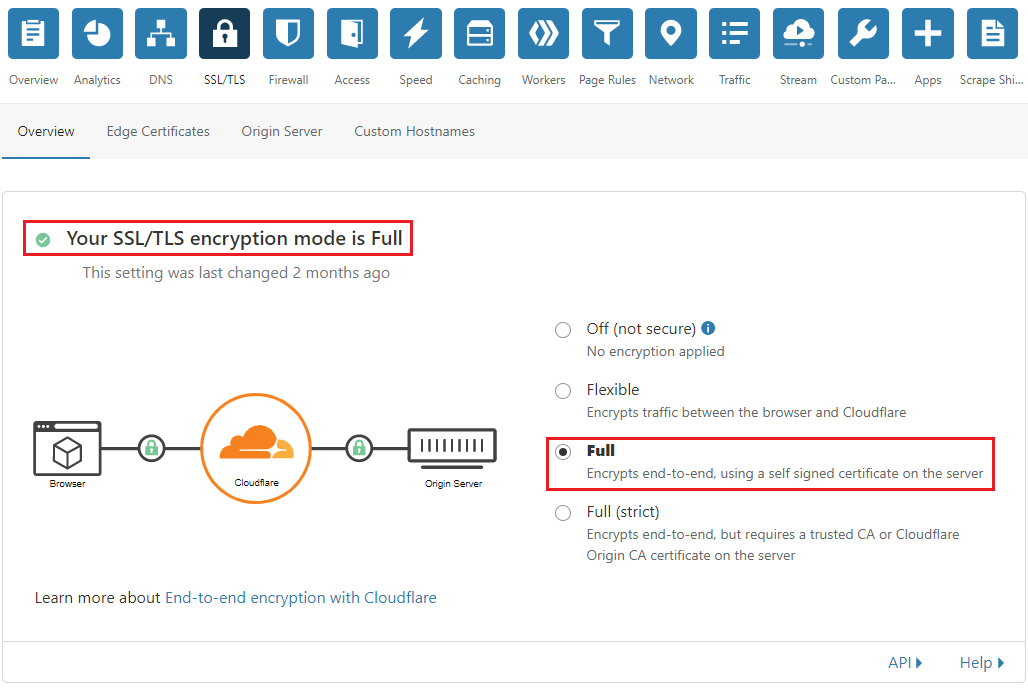1028x689 pixels.
Task: Select the Off (not secure) radio button
Action: click(563, 330)
